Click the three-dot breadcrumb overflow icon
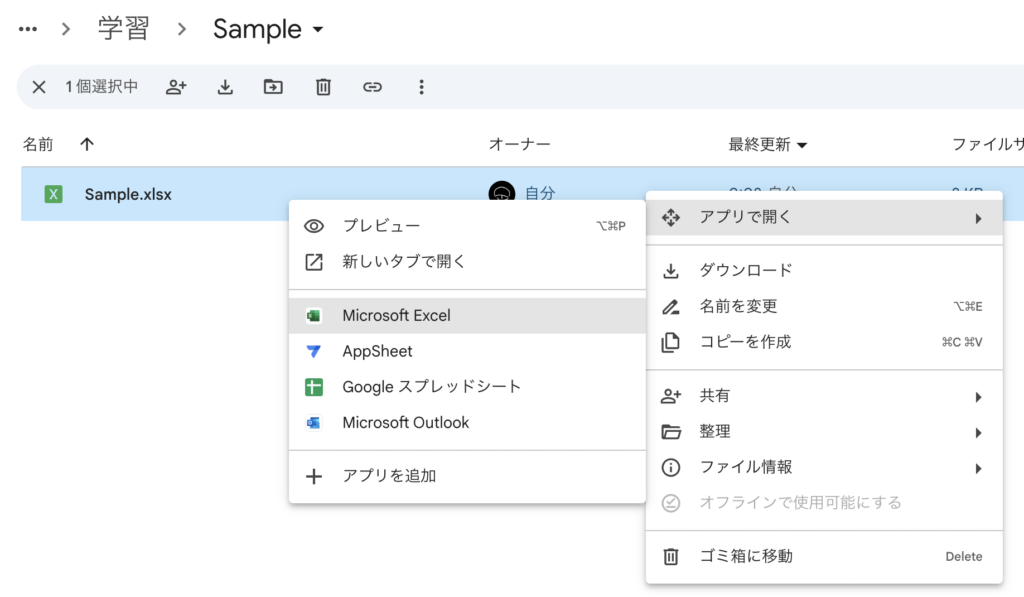 click(x=28, y=29)
